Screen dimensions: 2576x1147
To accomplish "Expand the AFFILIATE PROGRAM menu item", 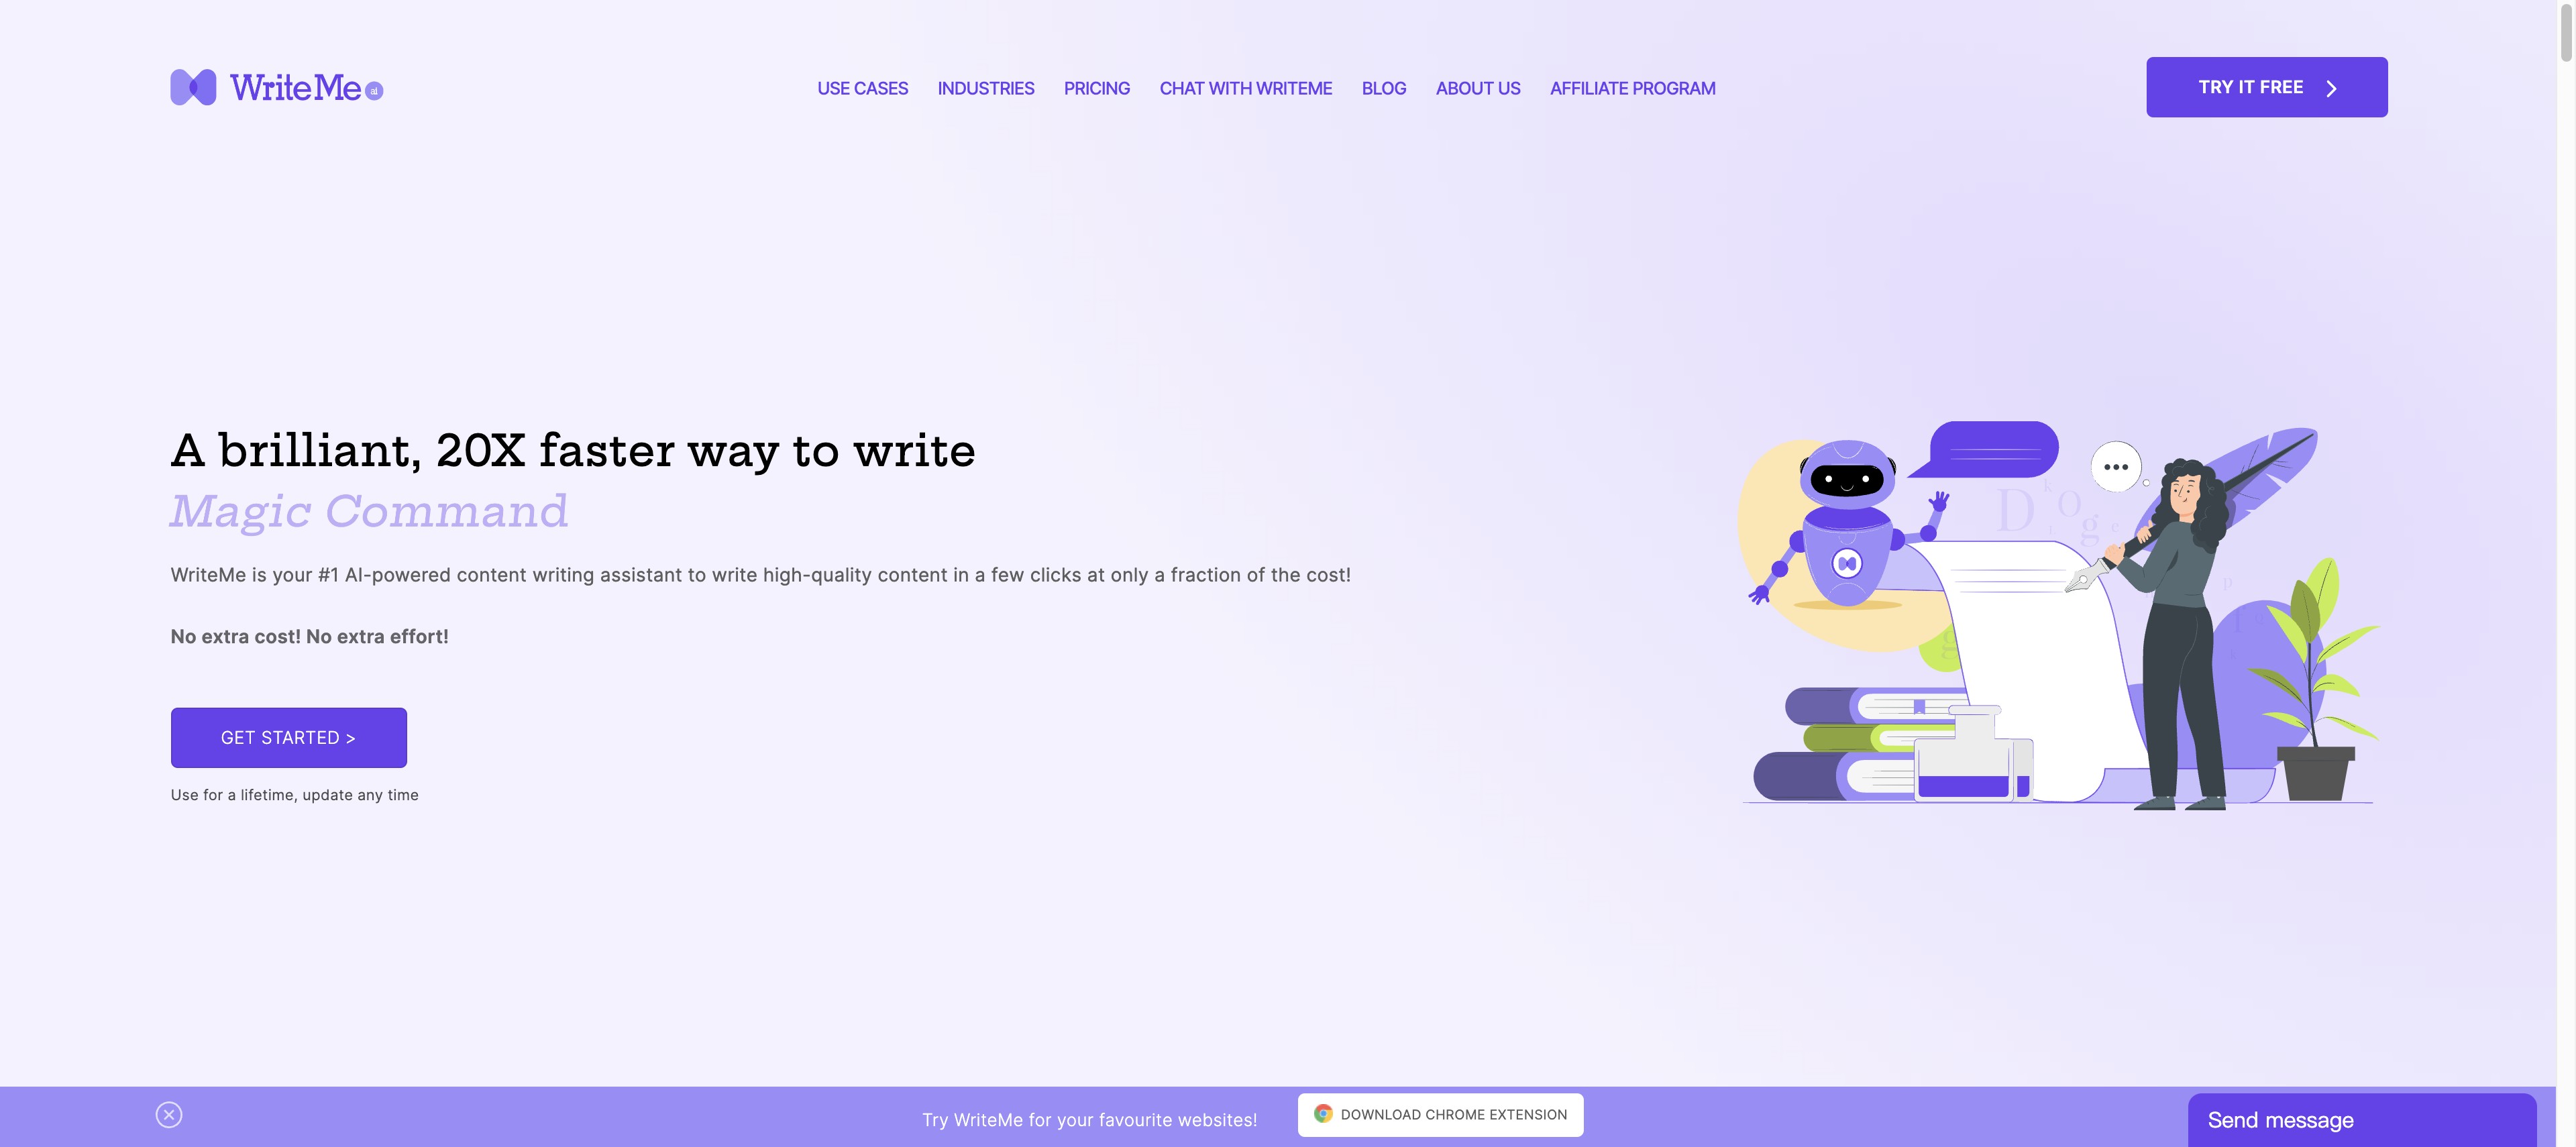I will [1633, 85].
